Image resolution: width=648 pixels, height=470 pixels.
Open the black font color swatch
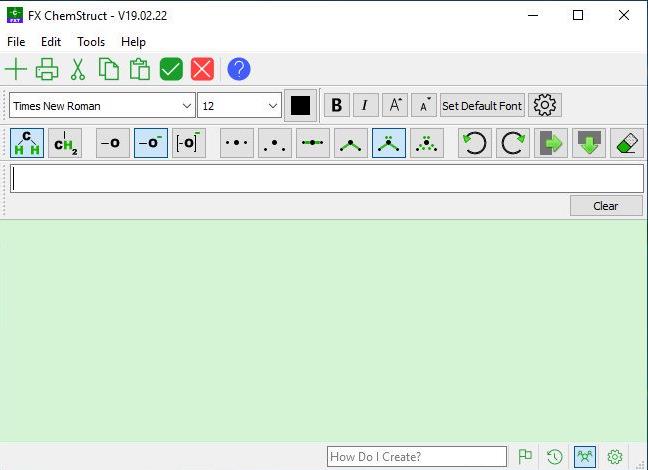pyautogui.click(x=300, y=106)
